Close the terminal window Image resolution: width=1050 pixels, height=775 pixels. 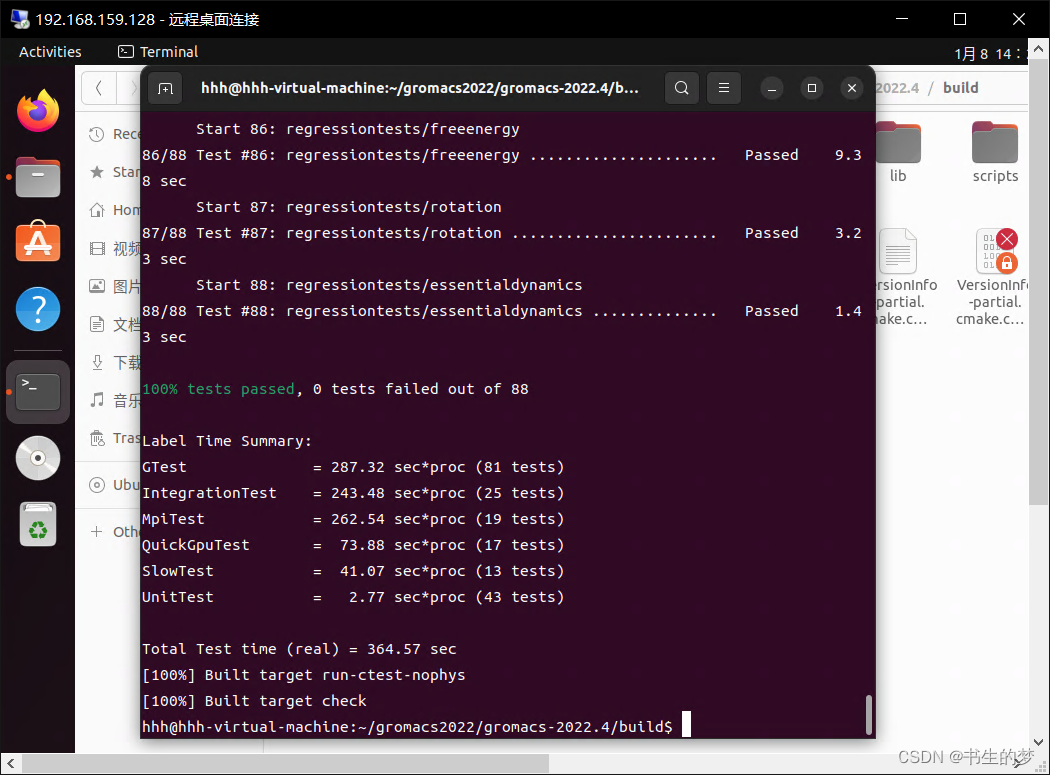pyautogui.click(x=852, y=88)
